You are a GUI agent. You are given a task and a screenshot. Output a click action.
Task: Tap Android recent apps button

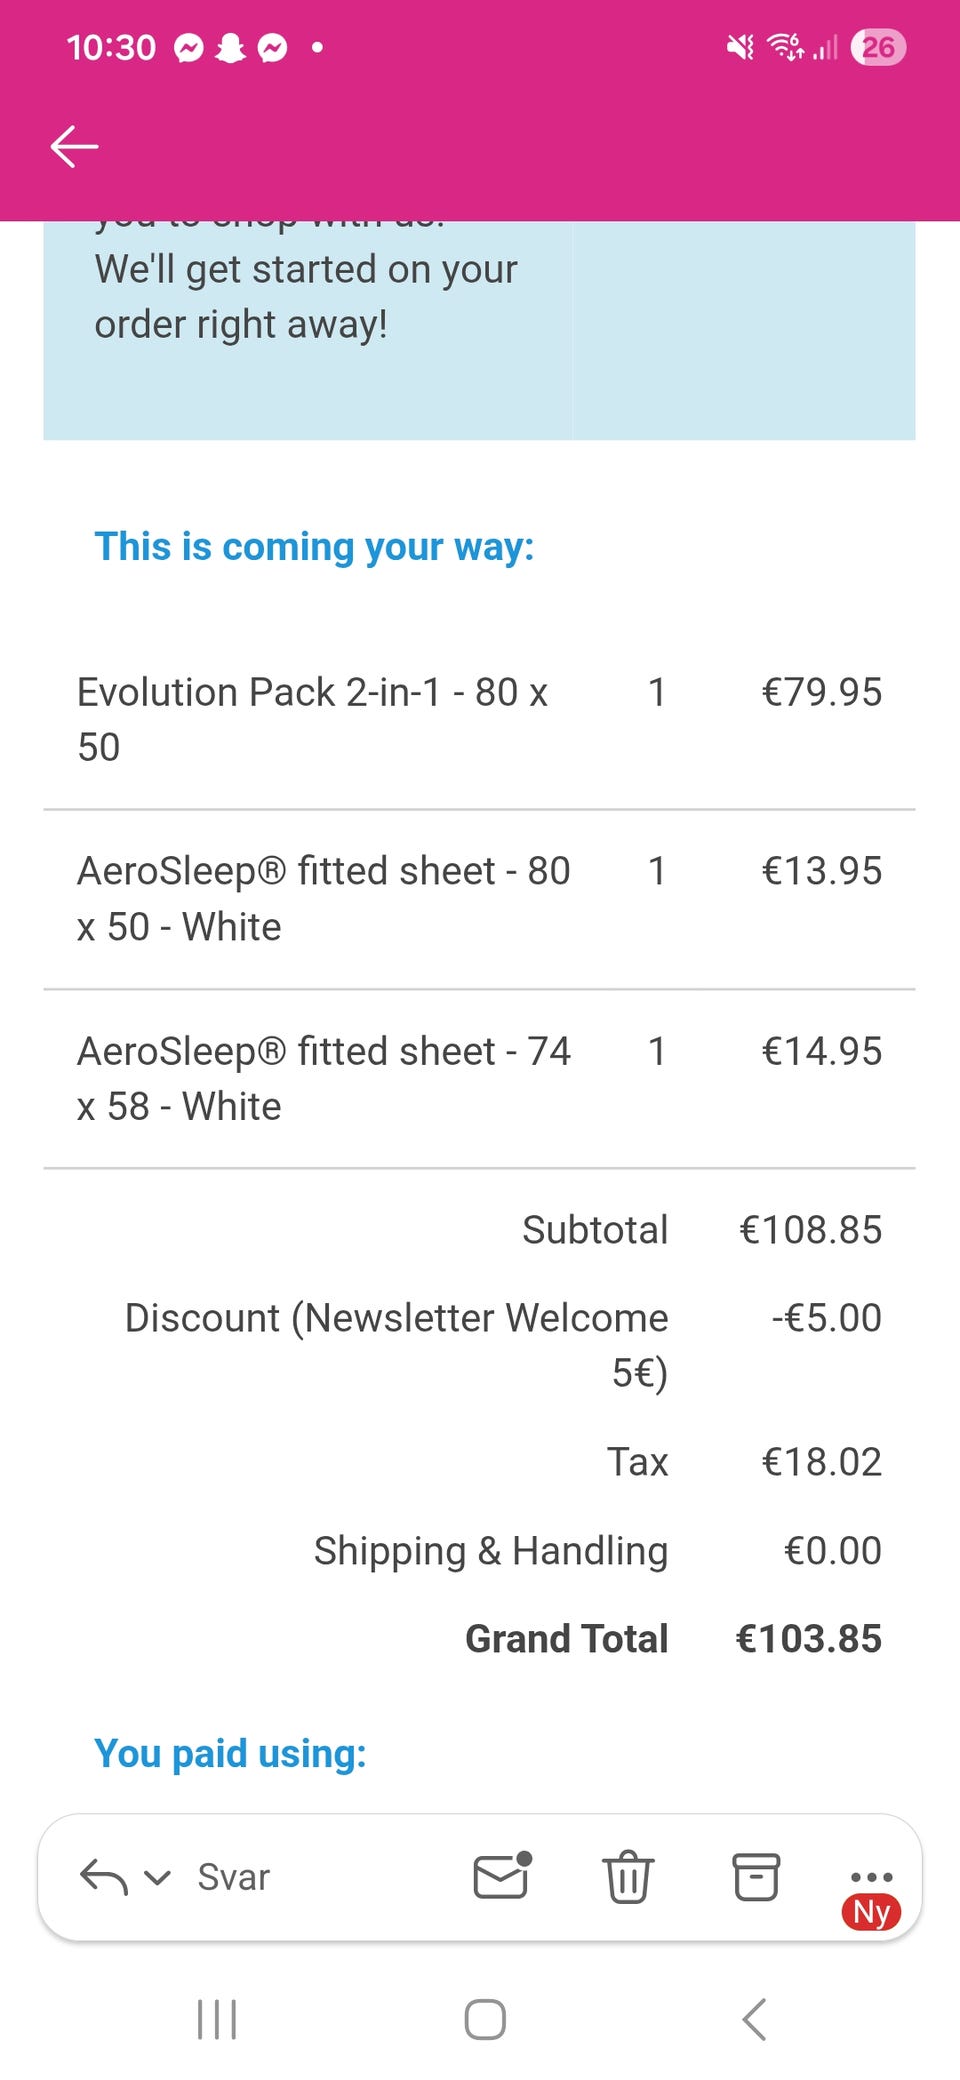[217, 2019]
